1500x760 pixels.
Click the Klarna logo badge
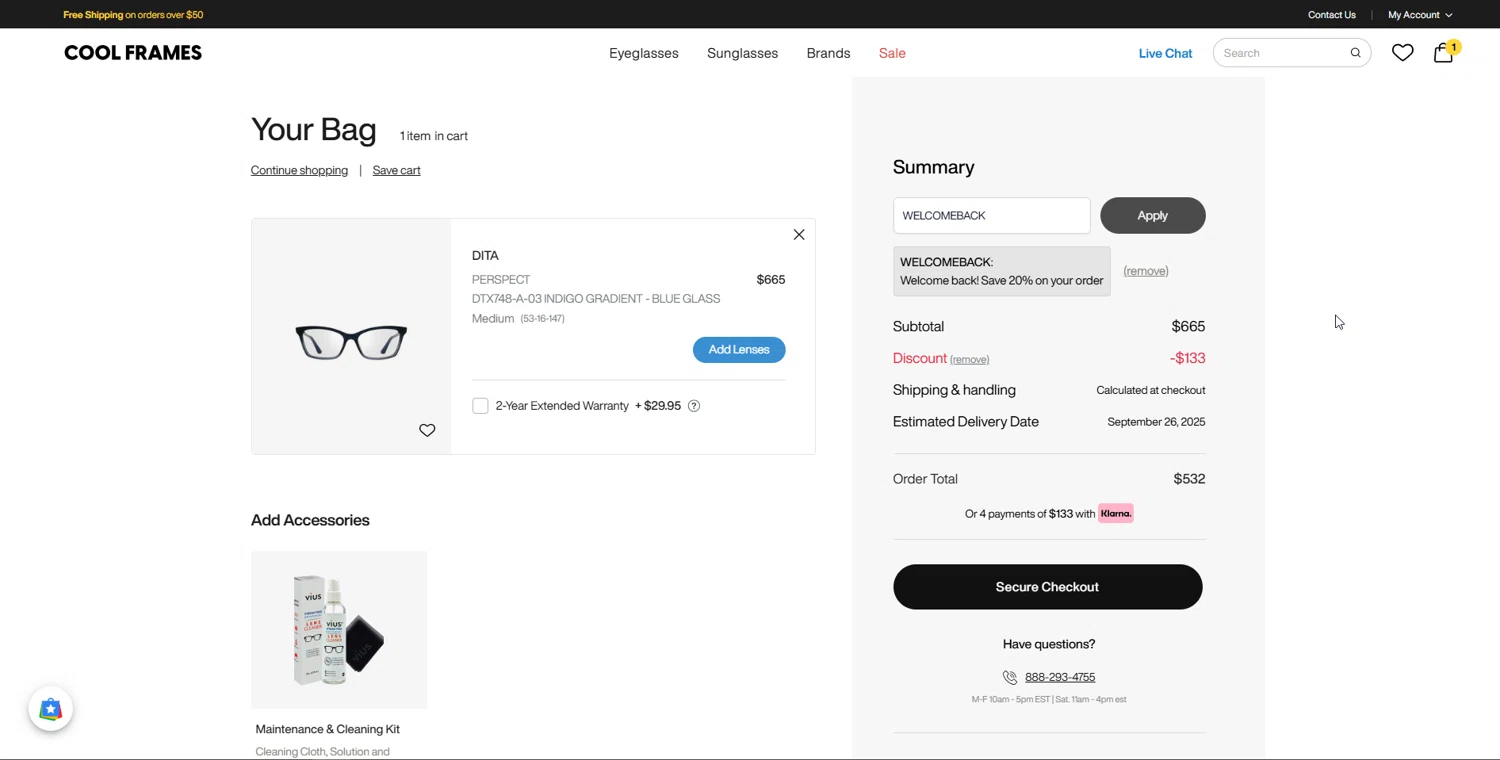(x=1116, y=514)
